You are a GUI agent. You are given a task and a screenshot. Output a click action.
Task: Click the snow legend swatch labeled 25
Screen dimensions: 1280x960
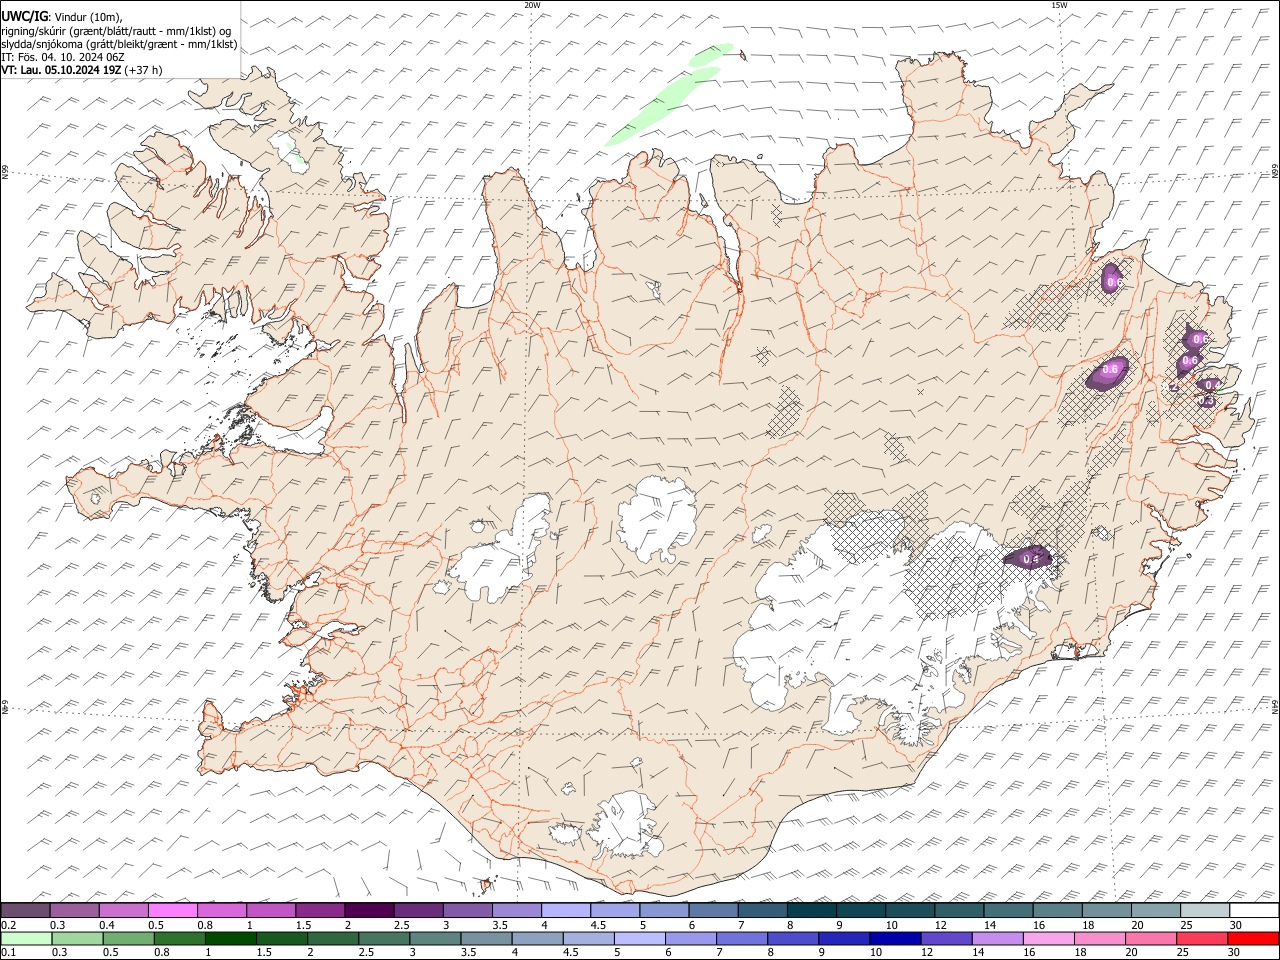pos(1204,910)
